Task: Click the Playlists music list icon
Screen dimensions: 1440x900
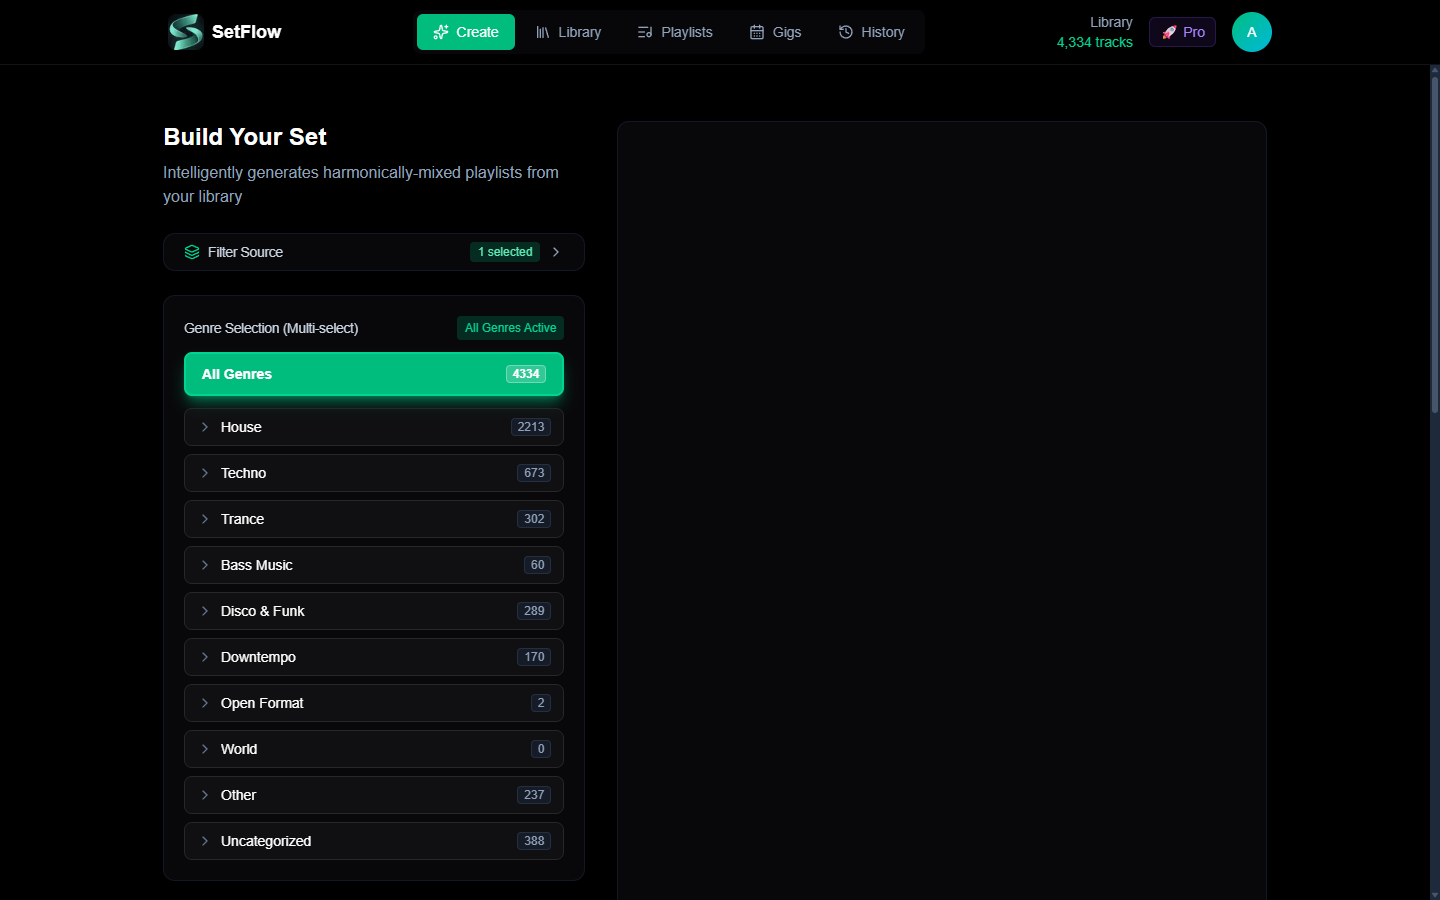Action: click(x=645, y=32)
